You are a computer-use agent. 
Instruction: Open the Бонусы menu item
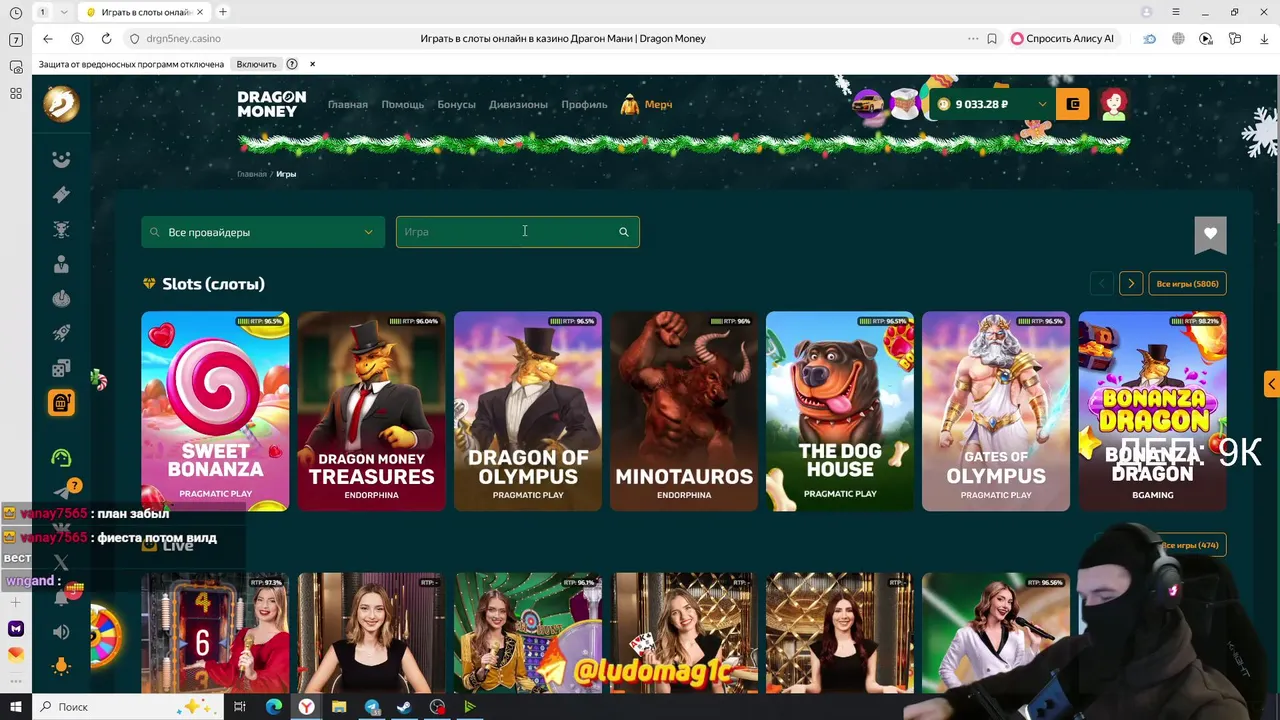(x=456, y=105)
